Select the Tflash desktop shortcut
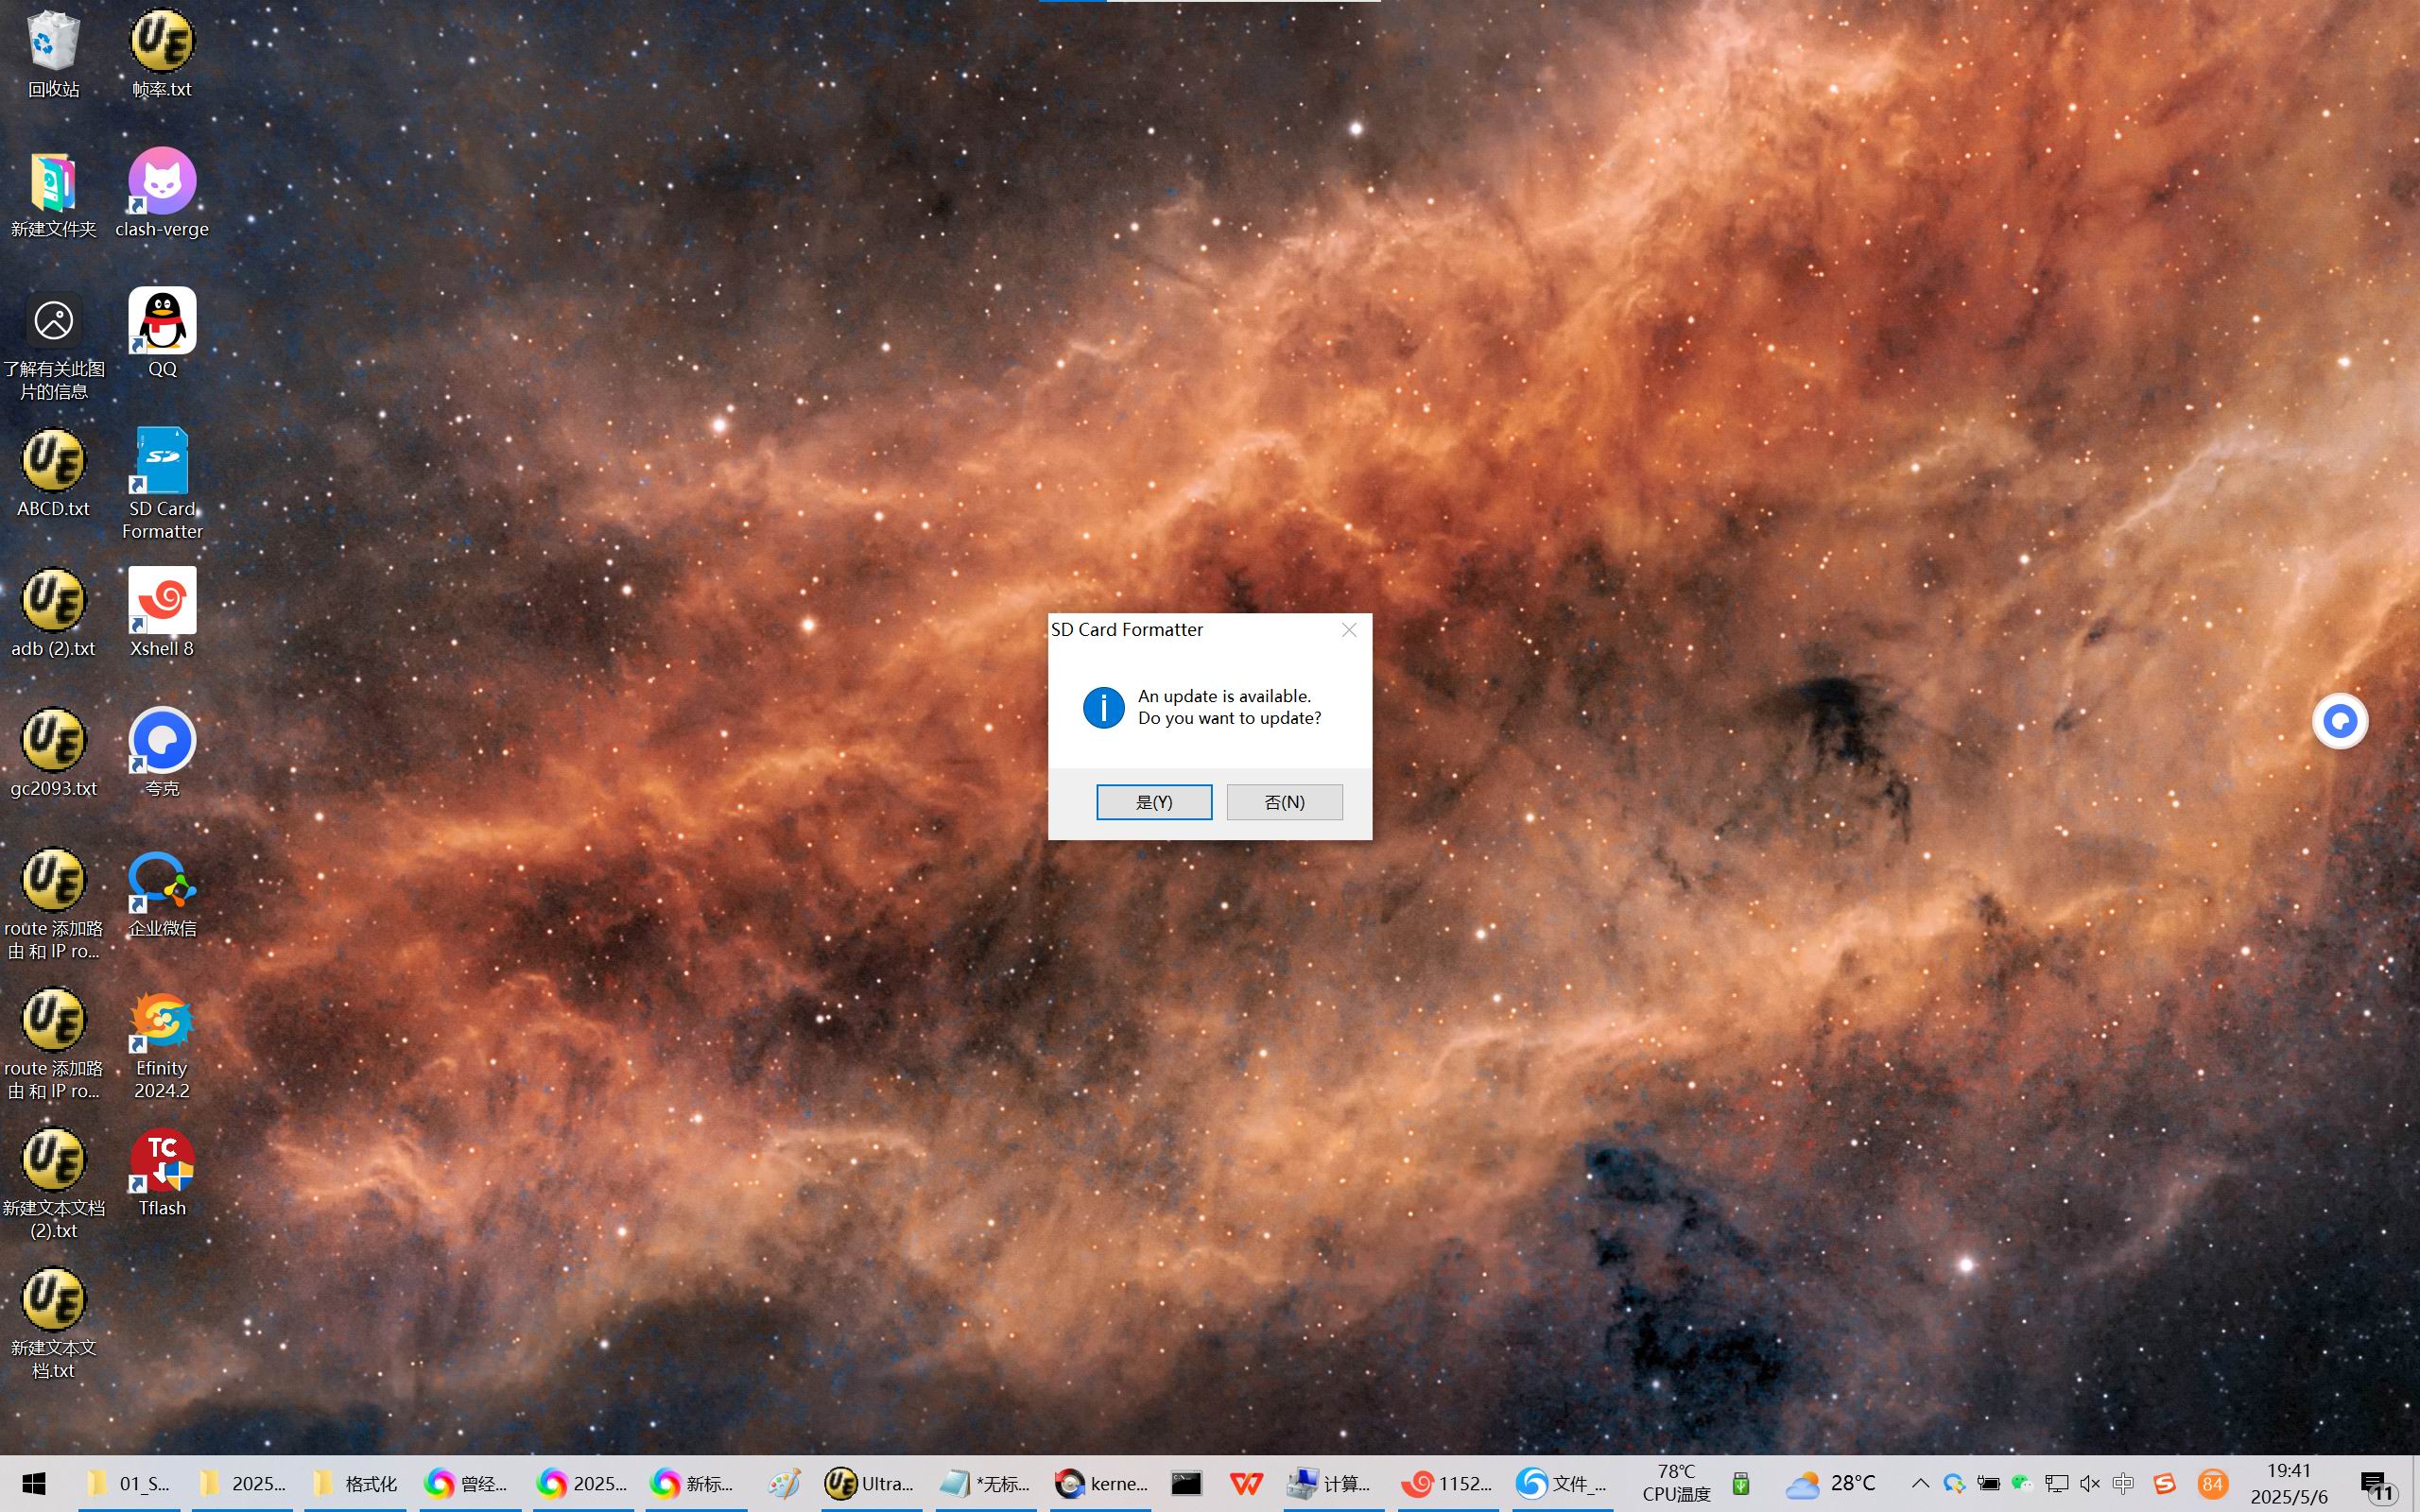 tap(162, 1162)
